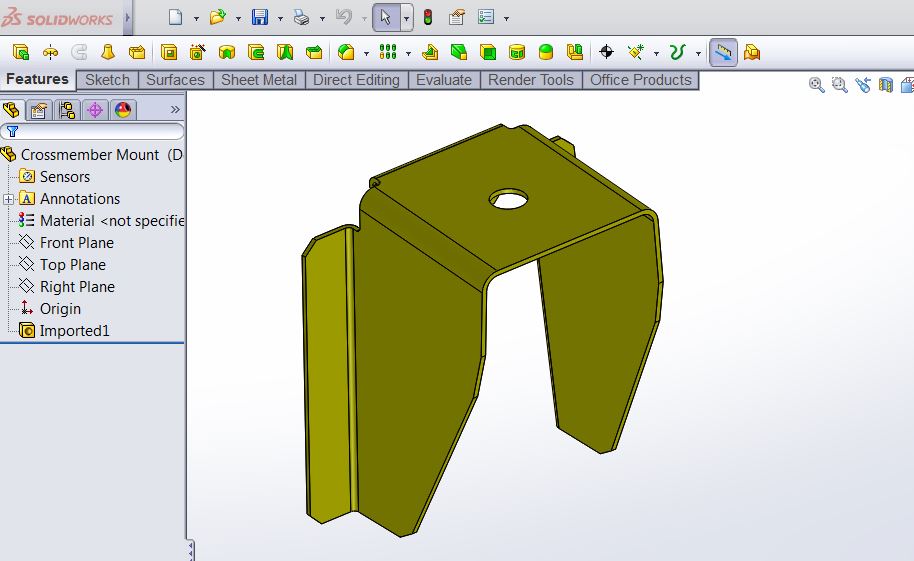The image size is (914, 561).
Task: Select Imported1 feature in the tree
Action: [x=74, y=331]
